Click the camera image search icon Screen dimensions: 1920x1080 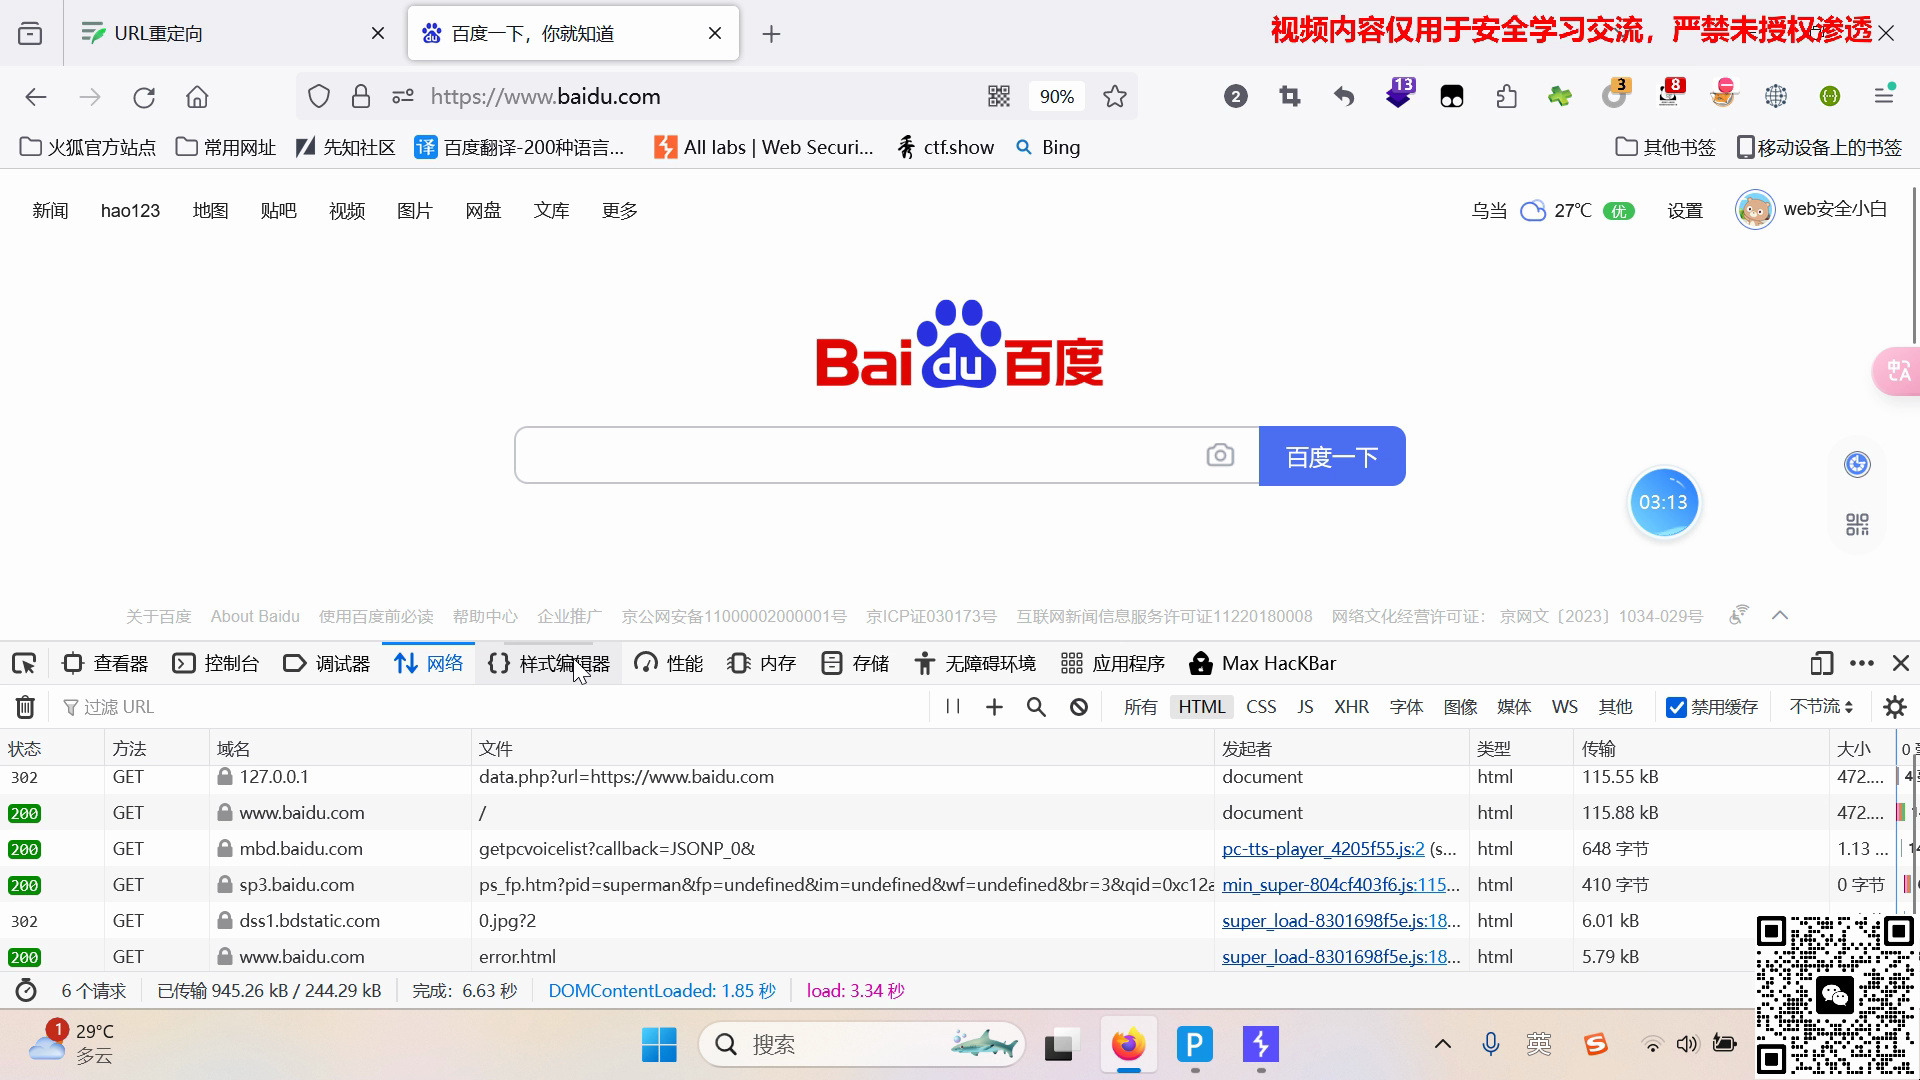[x=1220, y=456]
